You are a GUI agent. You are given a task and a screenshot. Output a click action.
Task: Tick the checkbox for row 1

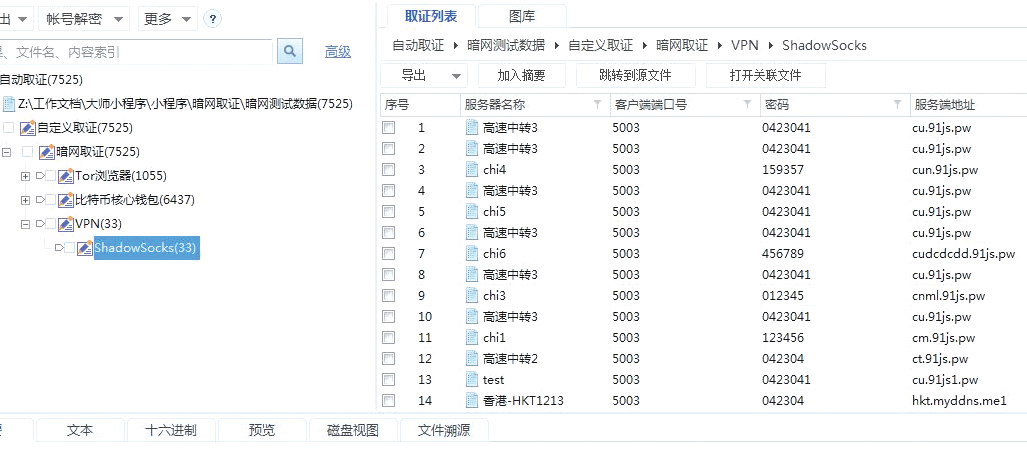pos(389,128)
